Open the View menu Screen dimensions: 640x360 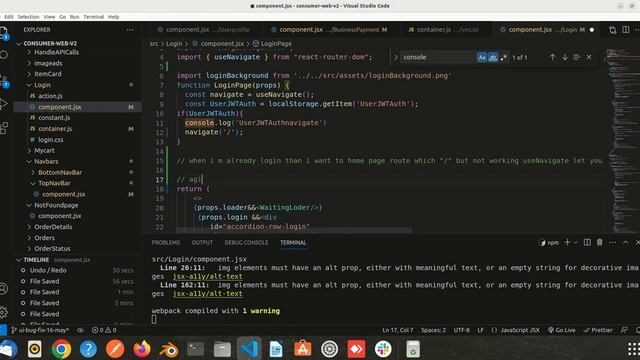(x=49, y=17)
